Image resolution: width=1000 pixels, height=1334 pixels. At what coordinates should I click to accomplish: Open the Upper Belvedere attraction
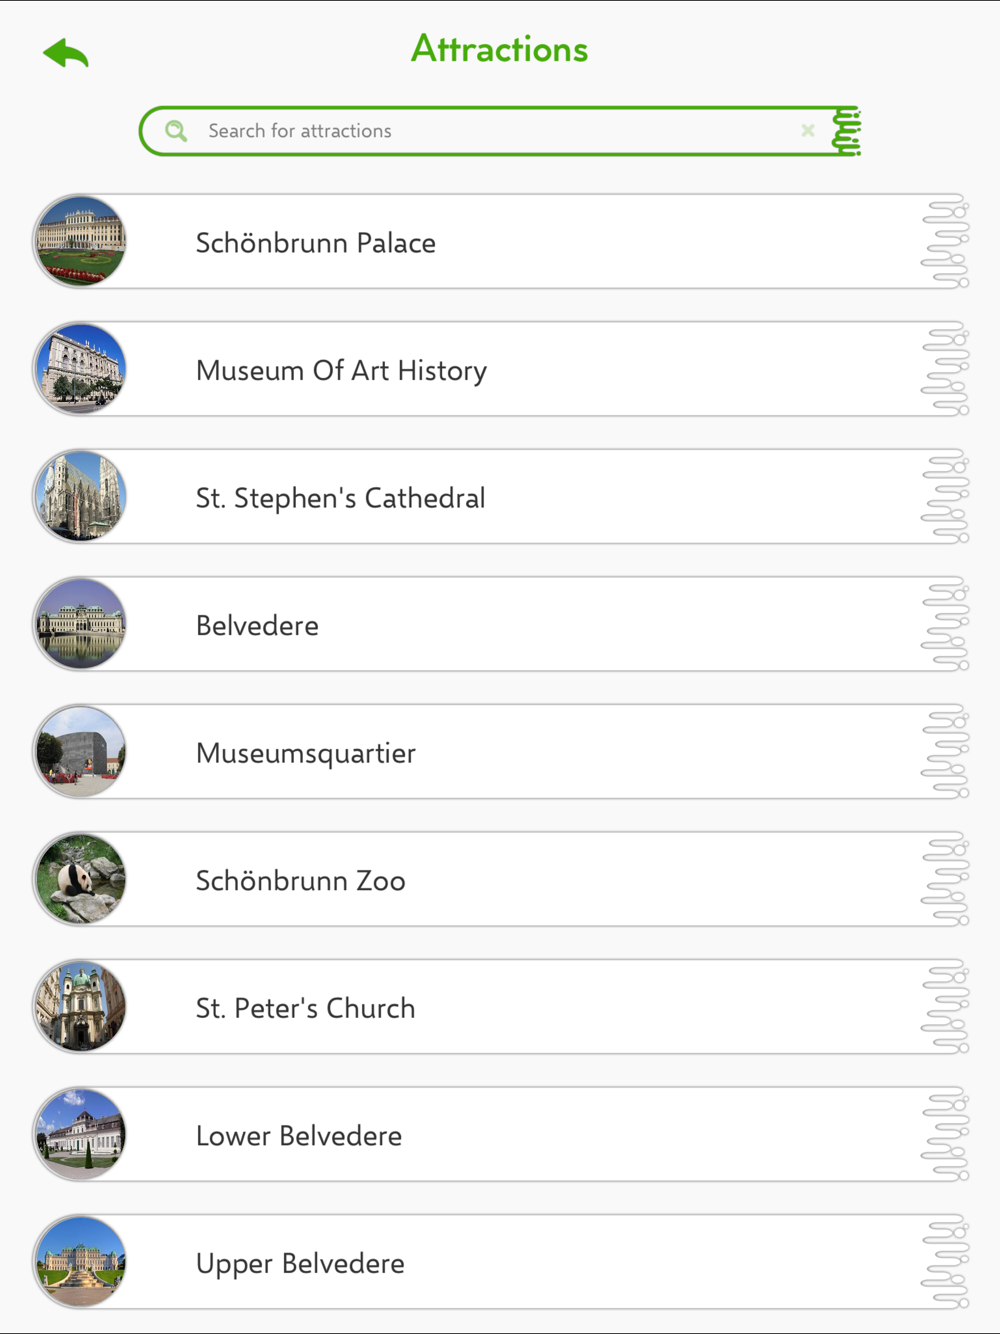pyautogui.click(x=501, y=1262)
